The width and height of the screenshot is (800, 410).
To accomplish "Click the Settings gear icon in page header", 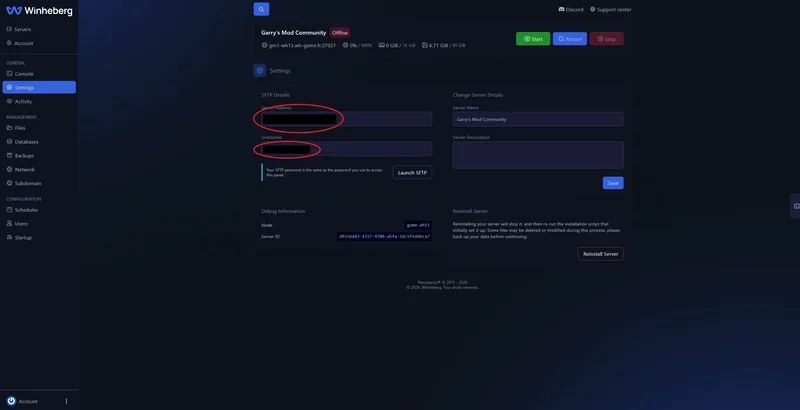I will point(260,71).
